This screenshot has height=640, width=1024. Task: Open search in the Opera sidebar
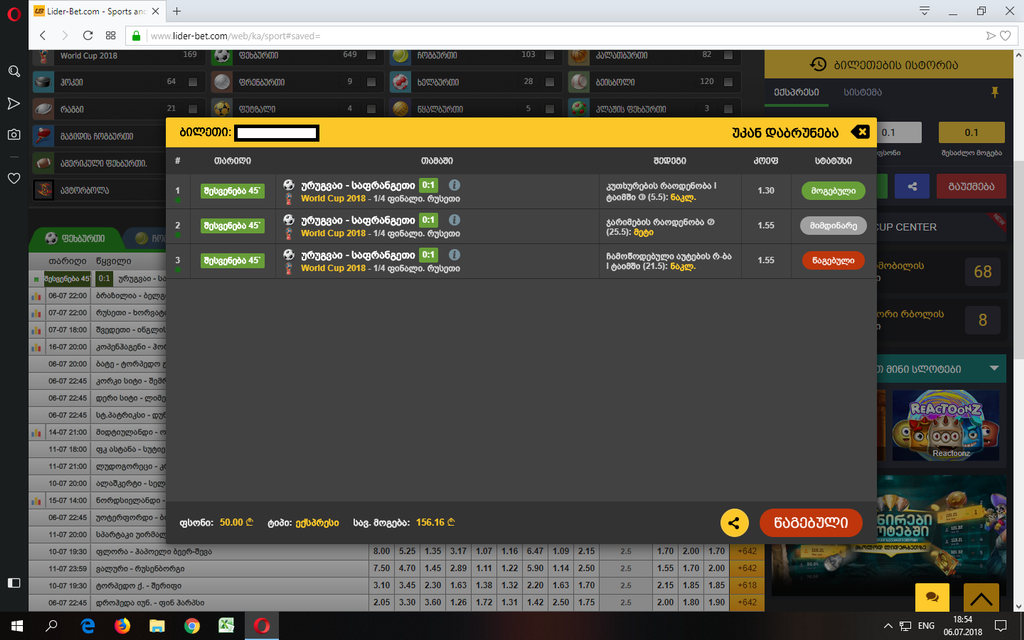(x=14, y=71)
